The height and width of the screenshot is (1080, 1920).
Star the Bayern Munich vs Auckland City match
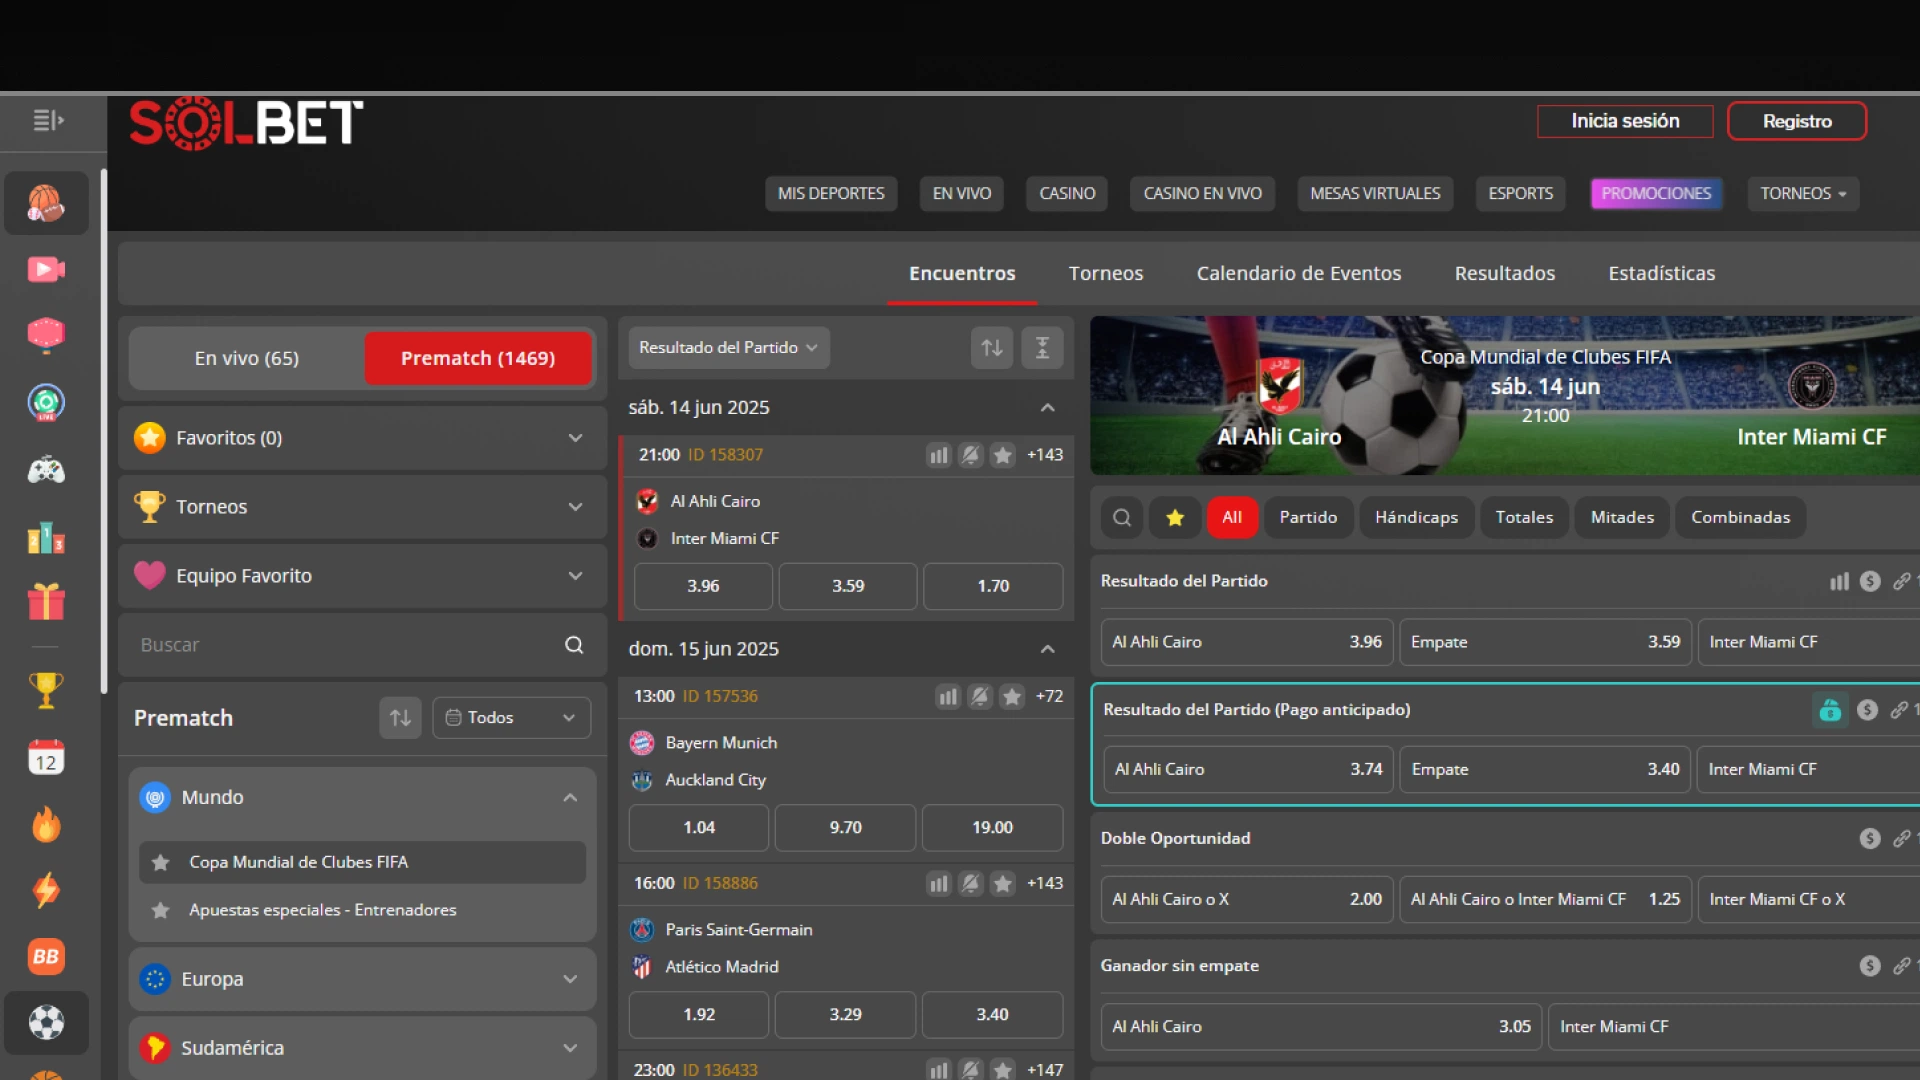(1012, 697)
